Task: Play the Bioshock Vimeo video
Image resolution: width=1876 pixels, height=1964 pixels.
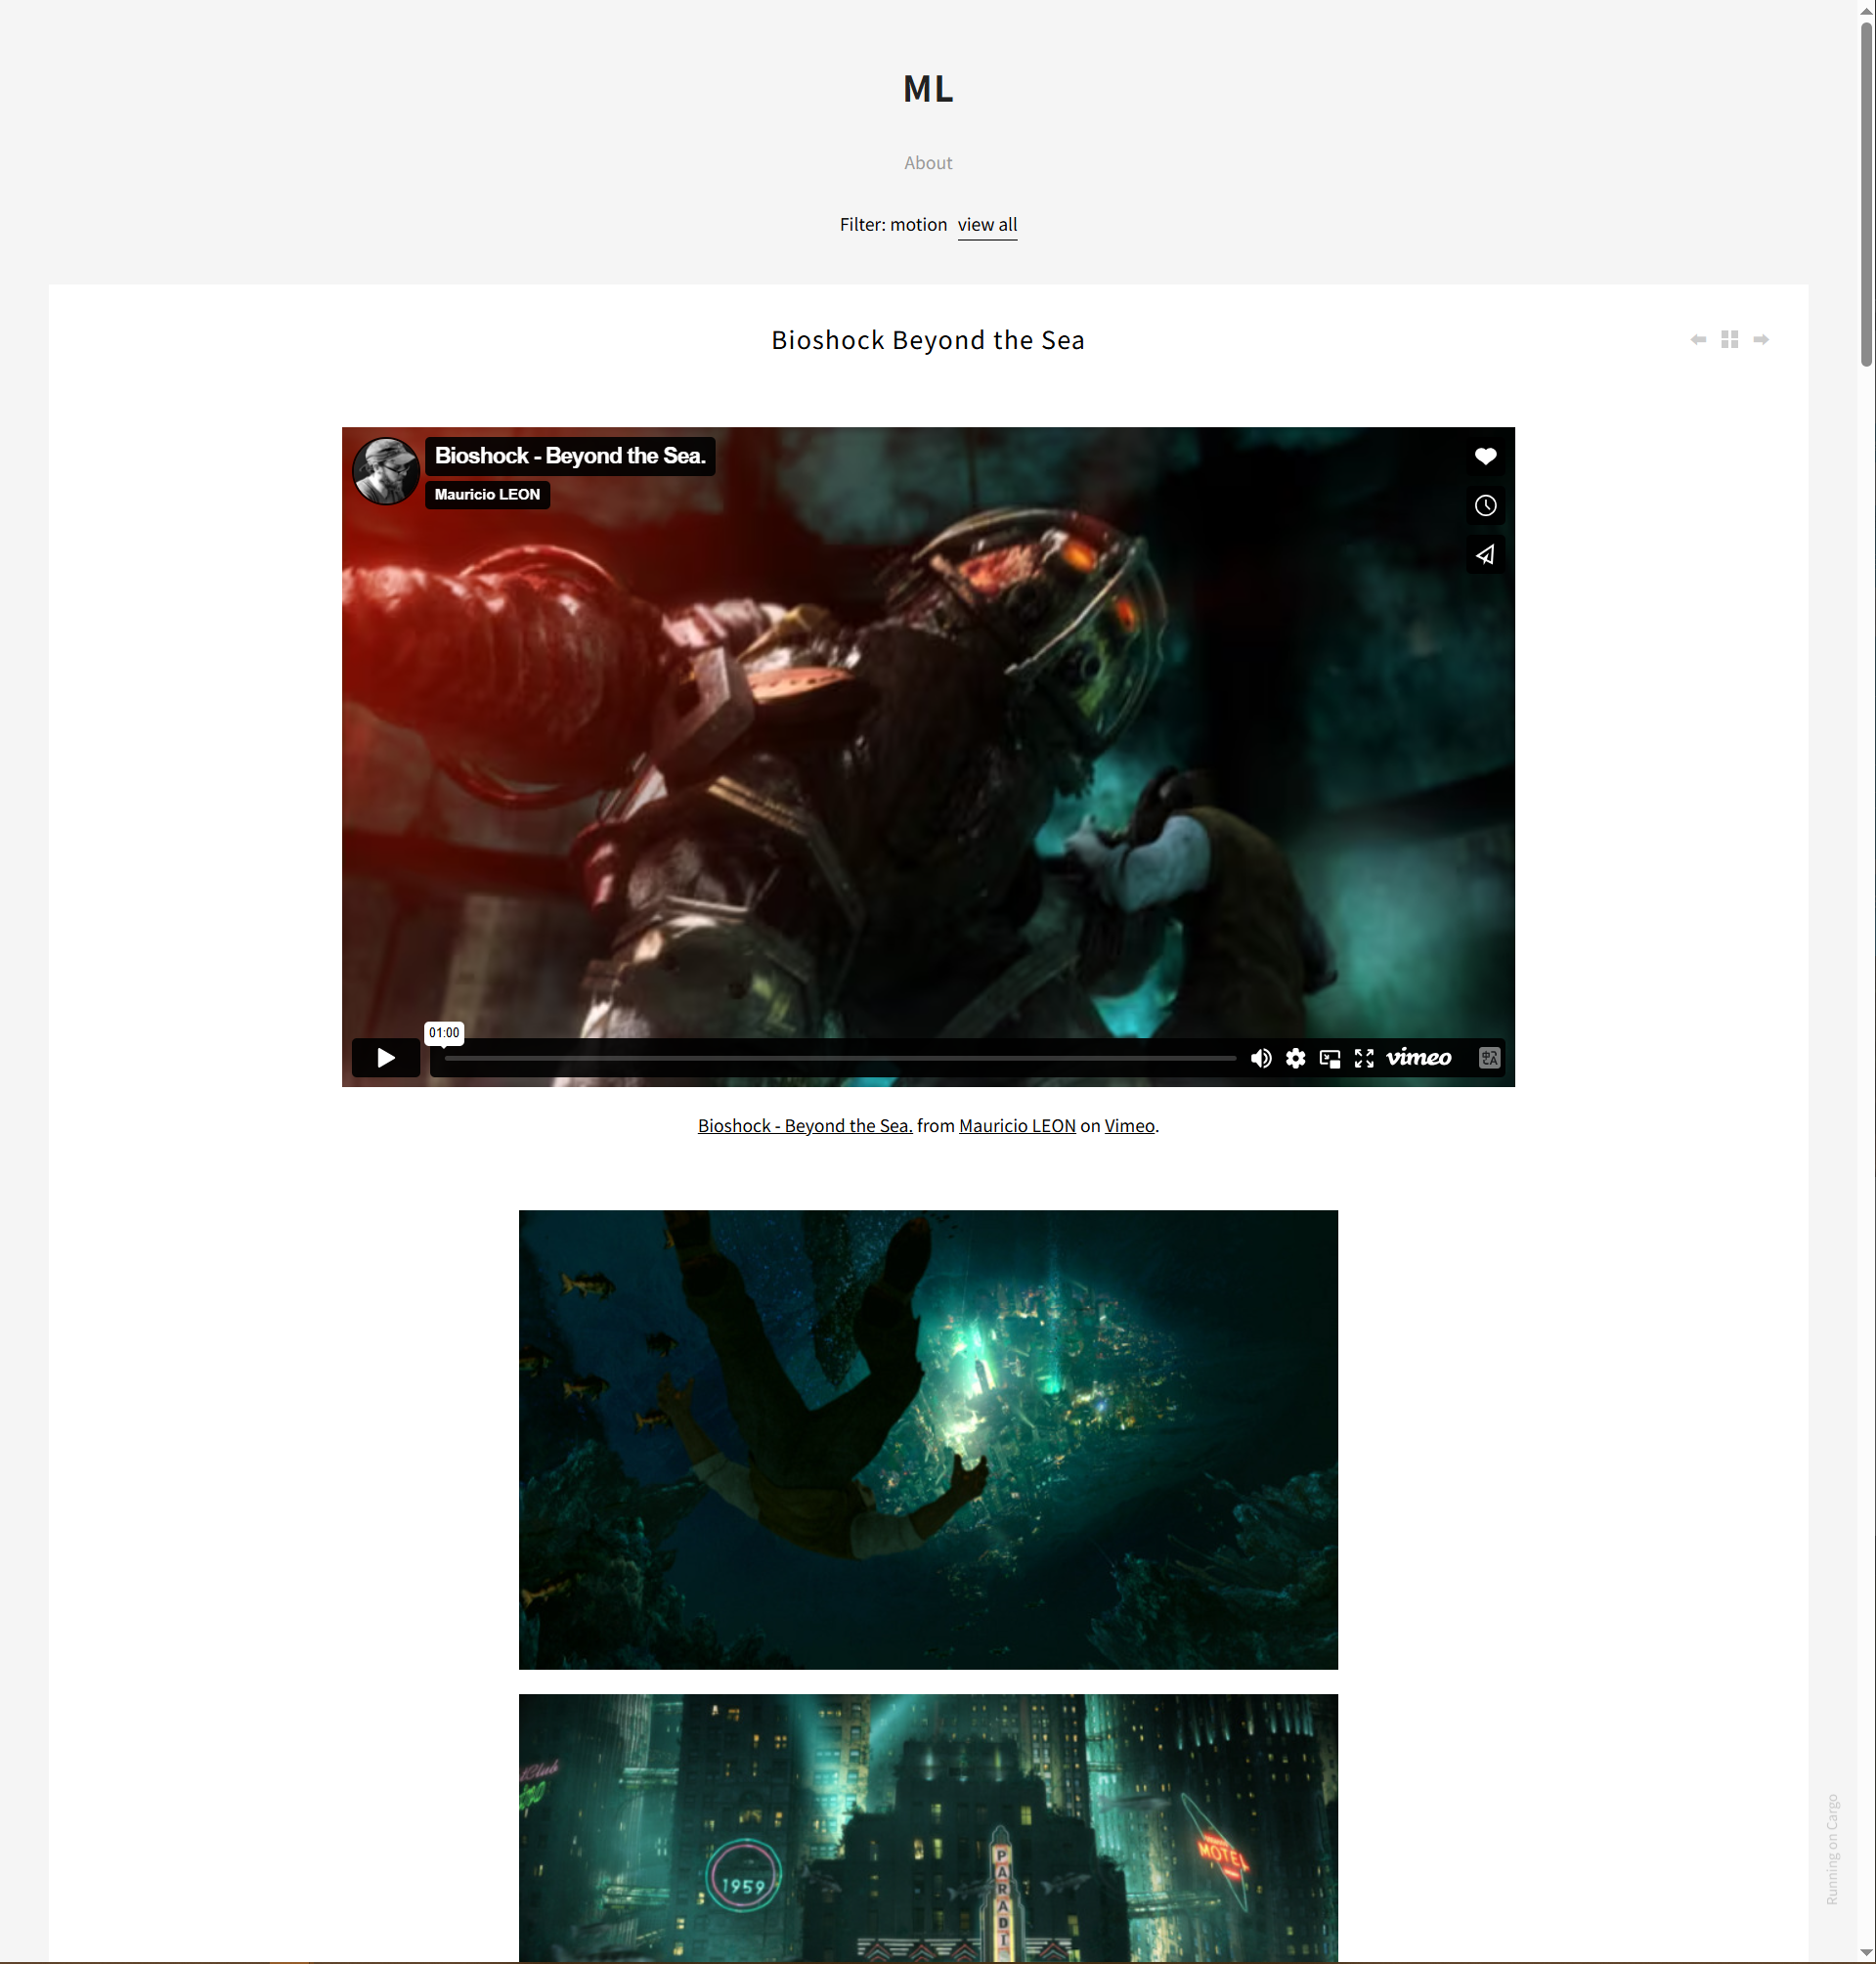Action: click(385, 1058)
